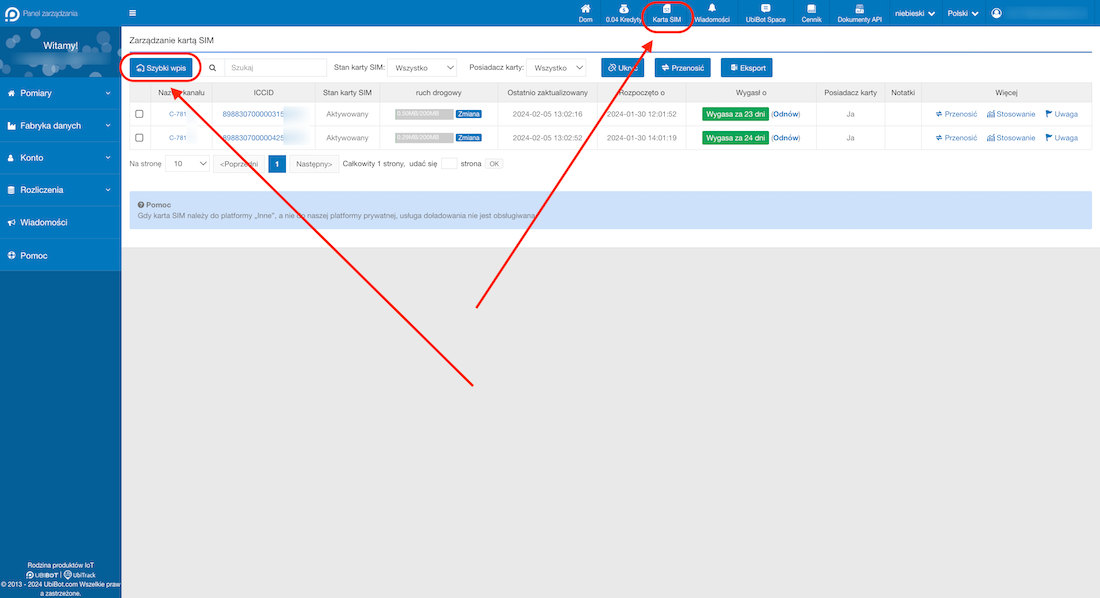Click the ICCID column header
Viewport: 1100px width, 598px height.
(x=263, y=93)
